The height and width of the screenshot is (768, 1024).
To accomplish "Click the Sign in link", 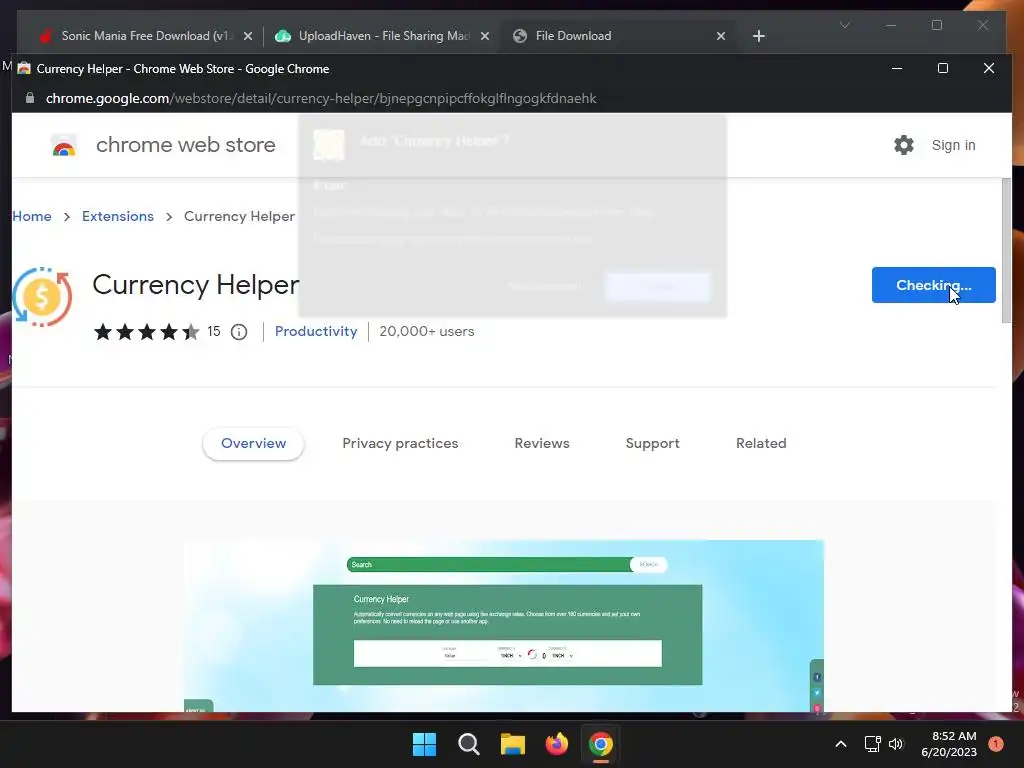I will (953, 145).
